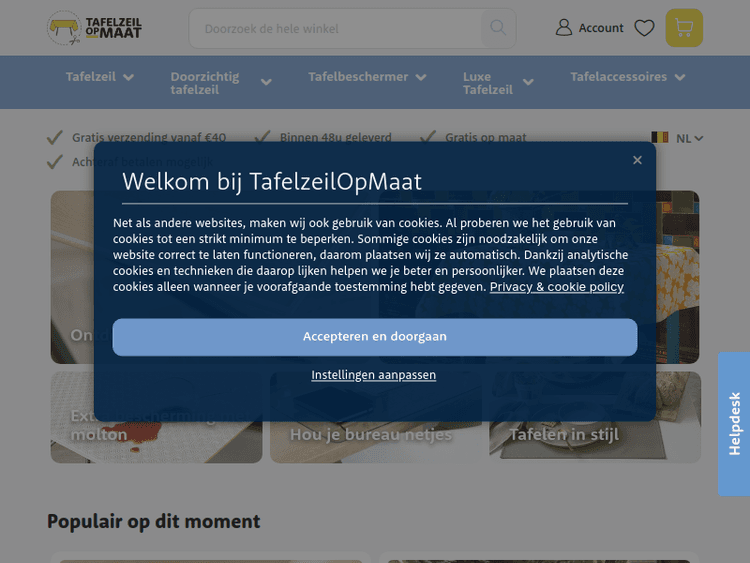Open the Tafelaccessoires menu item
Image resolution: width=750 pixels, height=563 pixels.
click(618, 77)
